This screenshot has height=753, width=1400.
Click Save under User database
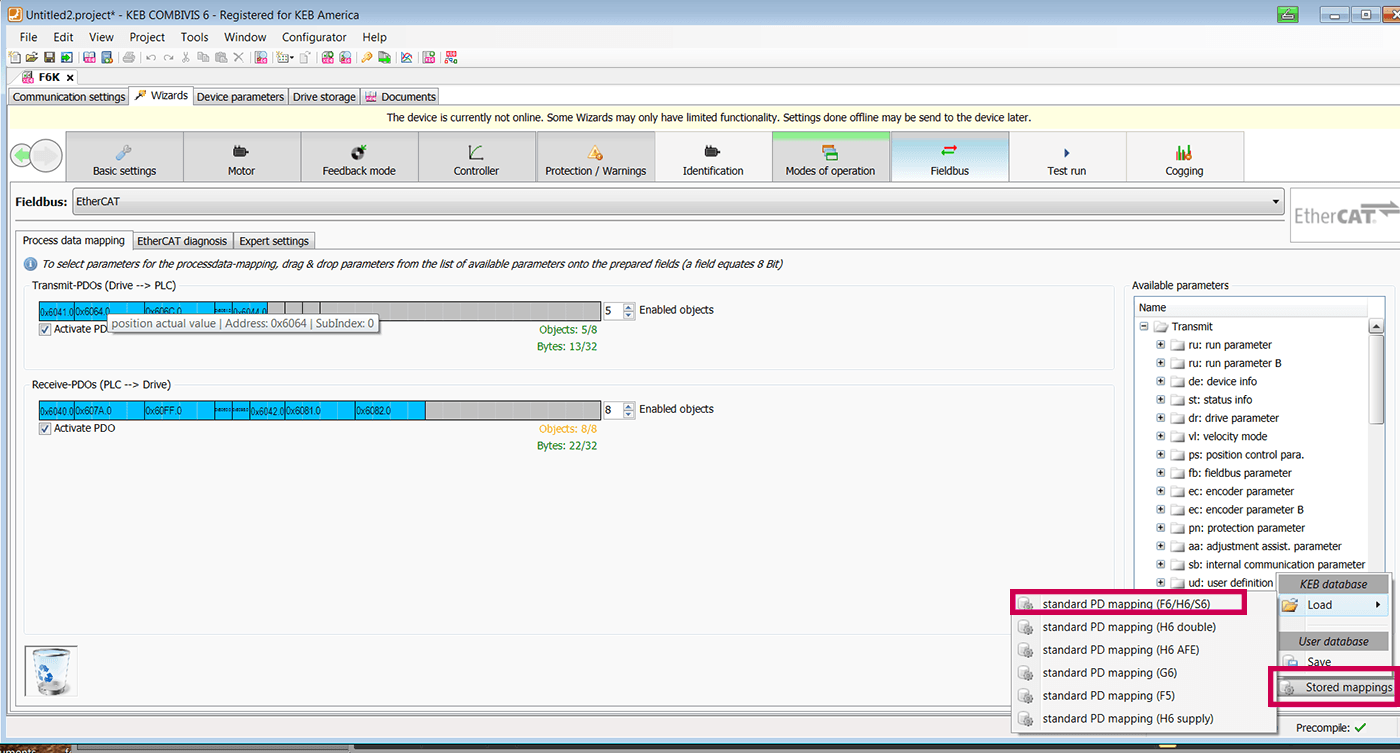tap(1333, 662)
